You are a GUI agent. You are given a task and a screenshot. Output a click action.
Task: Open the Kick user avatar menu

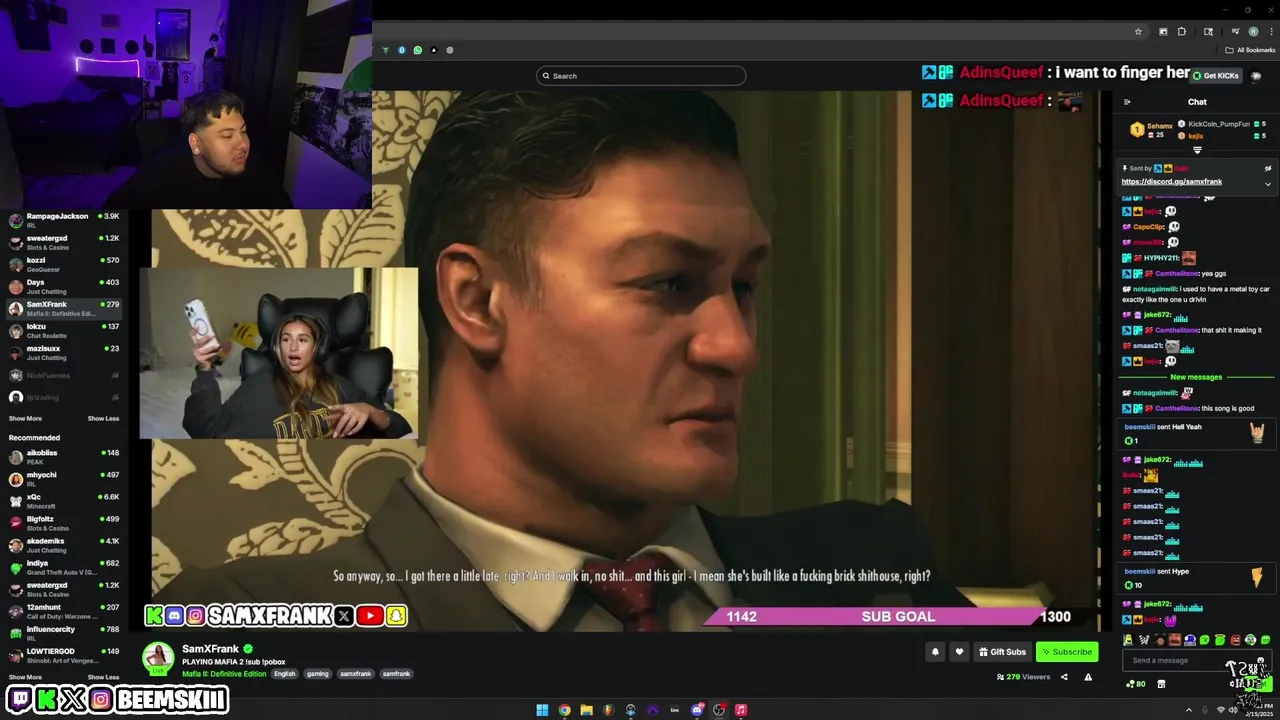click(1257, 76)
